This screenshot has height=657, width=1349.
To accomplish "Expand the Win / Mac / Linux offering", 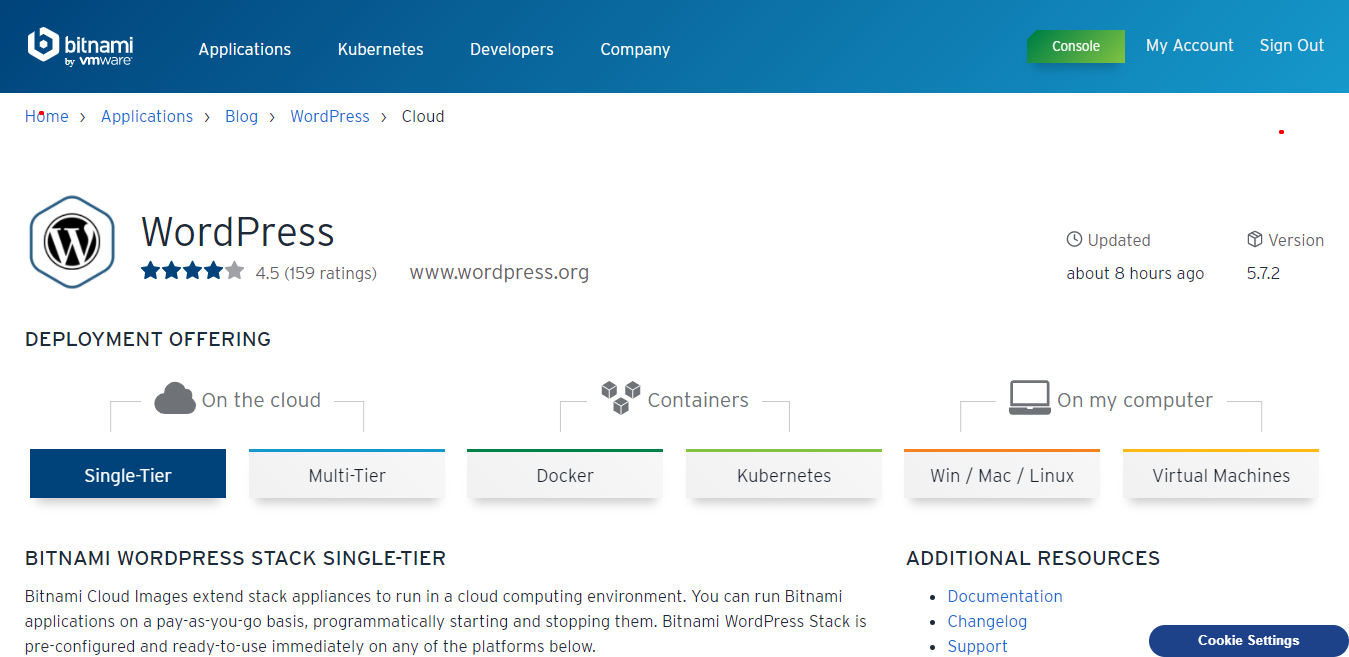I will click(1001, 475).
